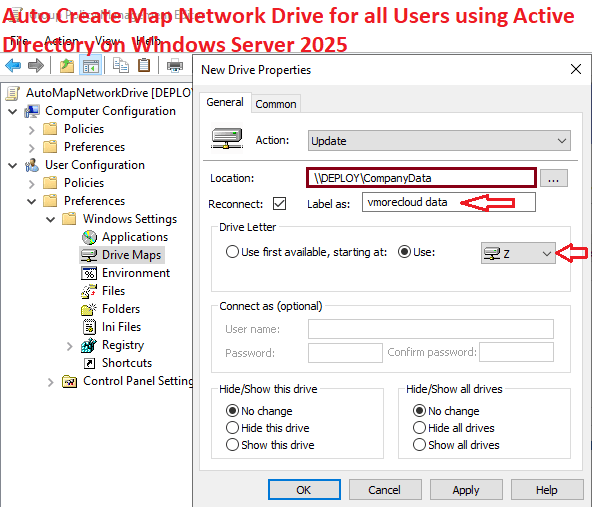
Task: Expand the Registry tree node
Action: coord(69,346)
